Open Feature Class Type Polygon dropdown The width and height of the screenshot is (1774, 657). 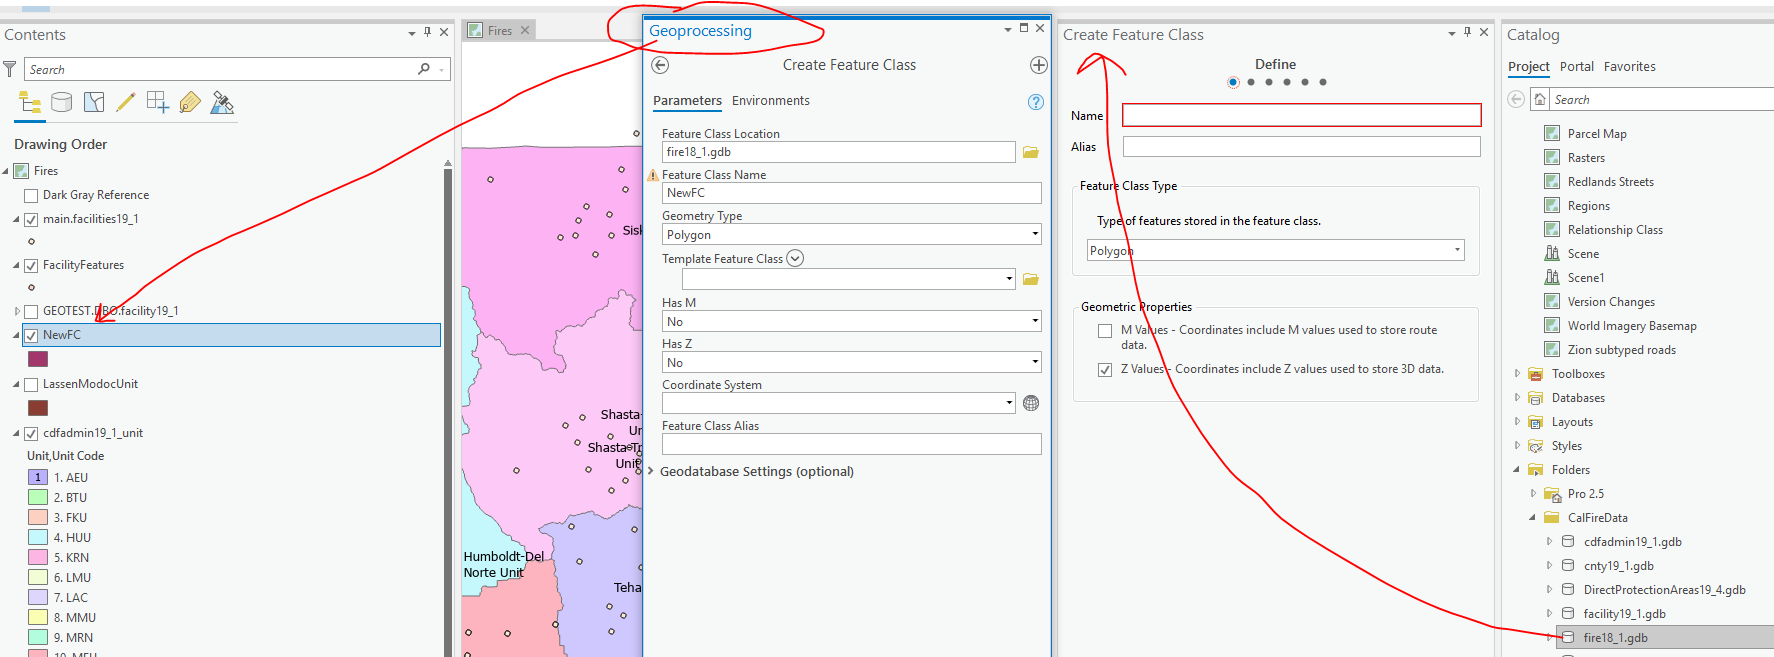[x=1276, y=250]
